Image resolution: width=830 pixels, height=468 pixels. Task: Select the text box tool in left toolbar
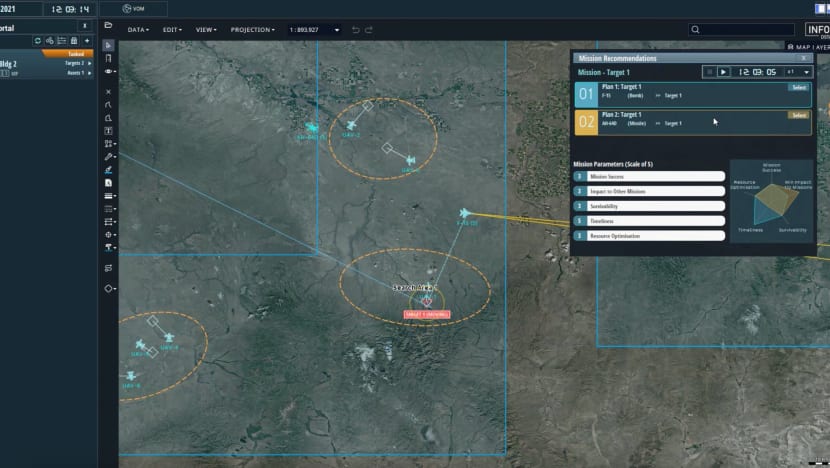(x=108, y=131)
